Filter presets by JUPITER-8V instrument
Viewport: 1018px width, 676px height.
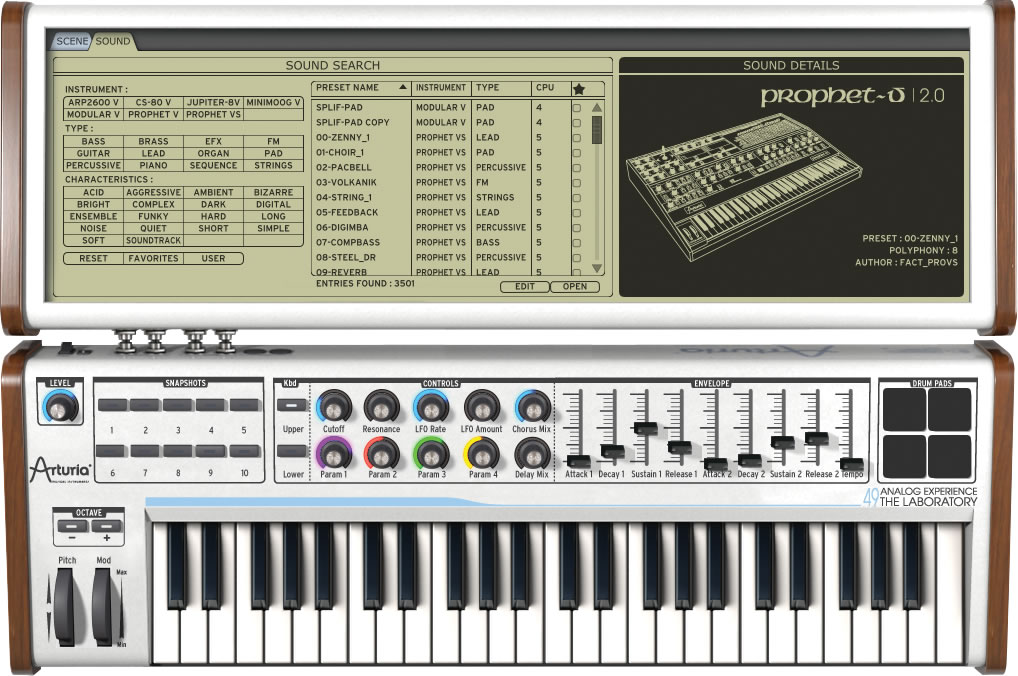pos(213,102)
